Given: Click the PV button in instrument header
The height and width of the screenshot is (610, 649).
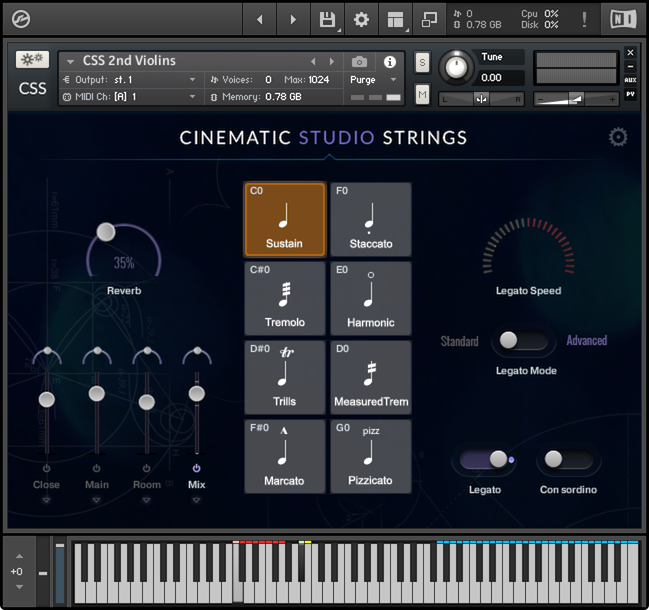Looking at the screenshot, I should [x=630, y=94].
